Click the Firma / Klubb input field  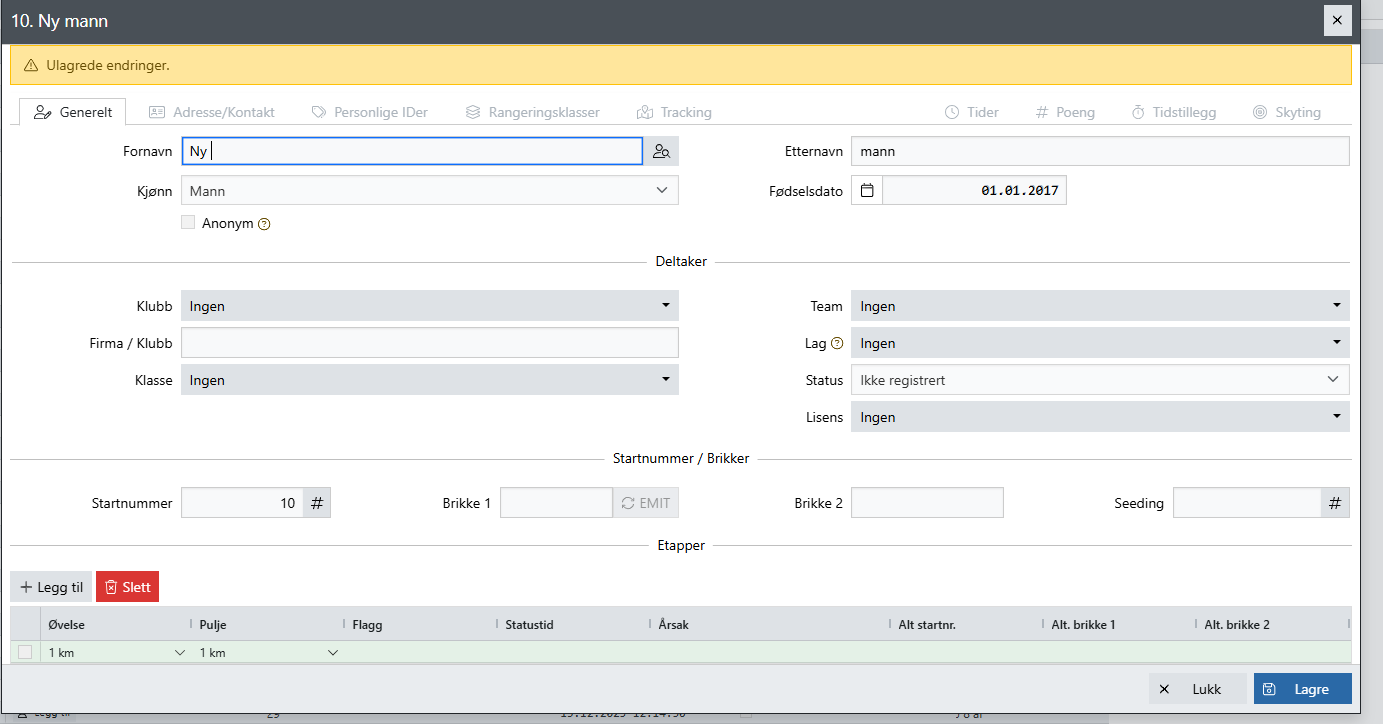coord(429,343)
